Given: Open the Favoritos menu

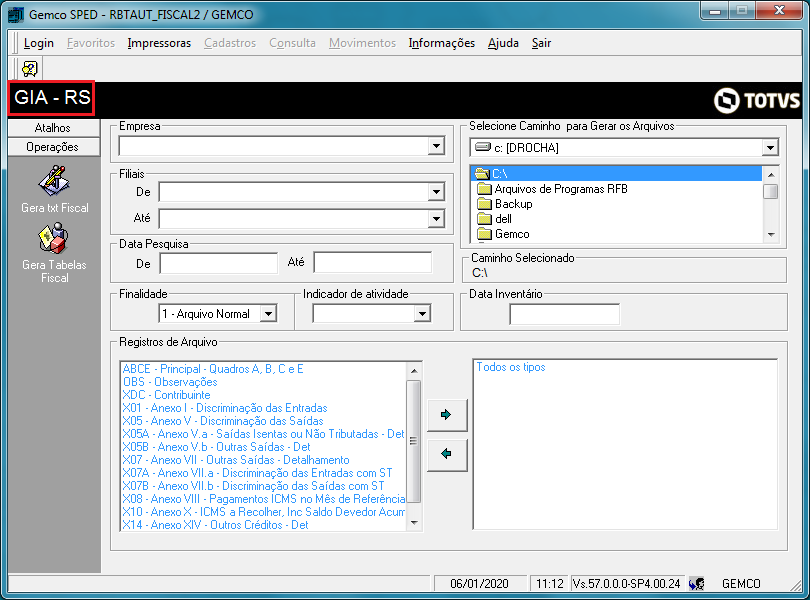Looking at the screenshot, I should coord(91,43).
